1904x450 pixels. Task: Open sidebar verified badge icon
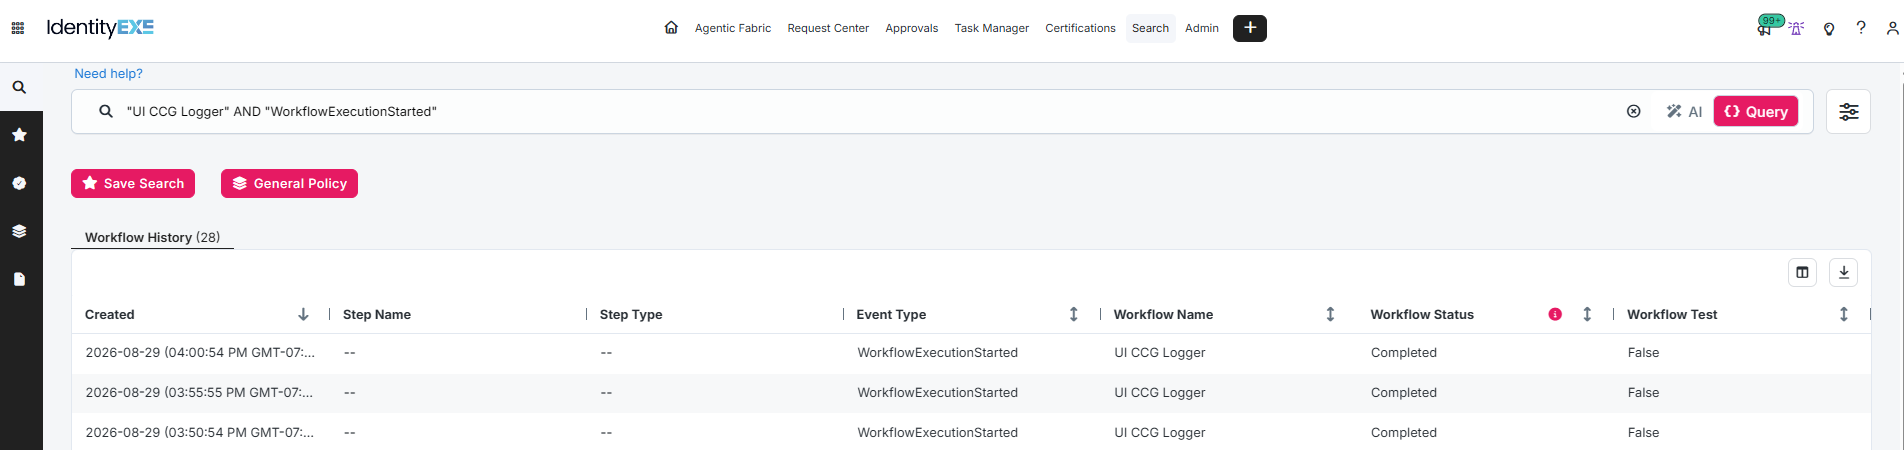(x=19, y=183)
